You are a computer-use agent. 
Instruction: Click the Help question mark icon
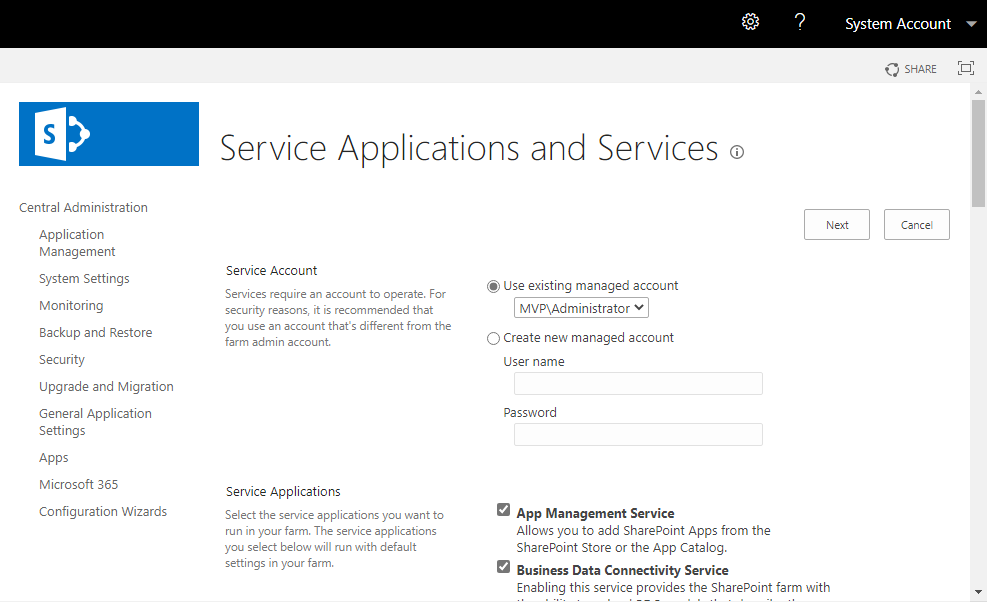pyautogui.click(x=800, y=21)
